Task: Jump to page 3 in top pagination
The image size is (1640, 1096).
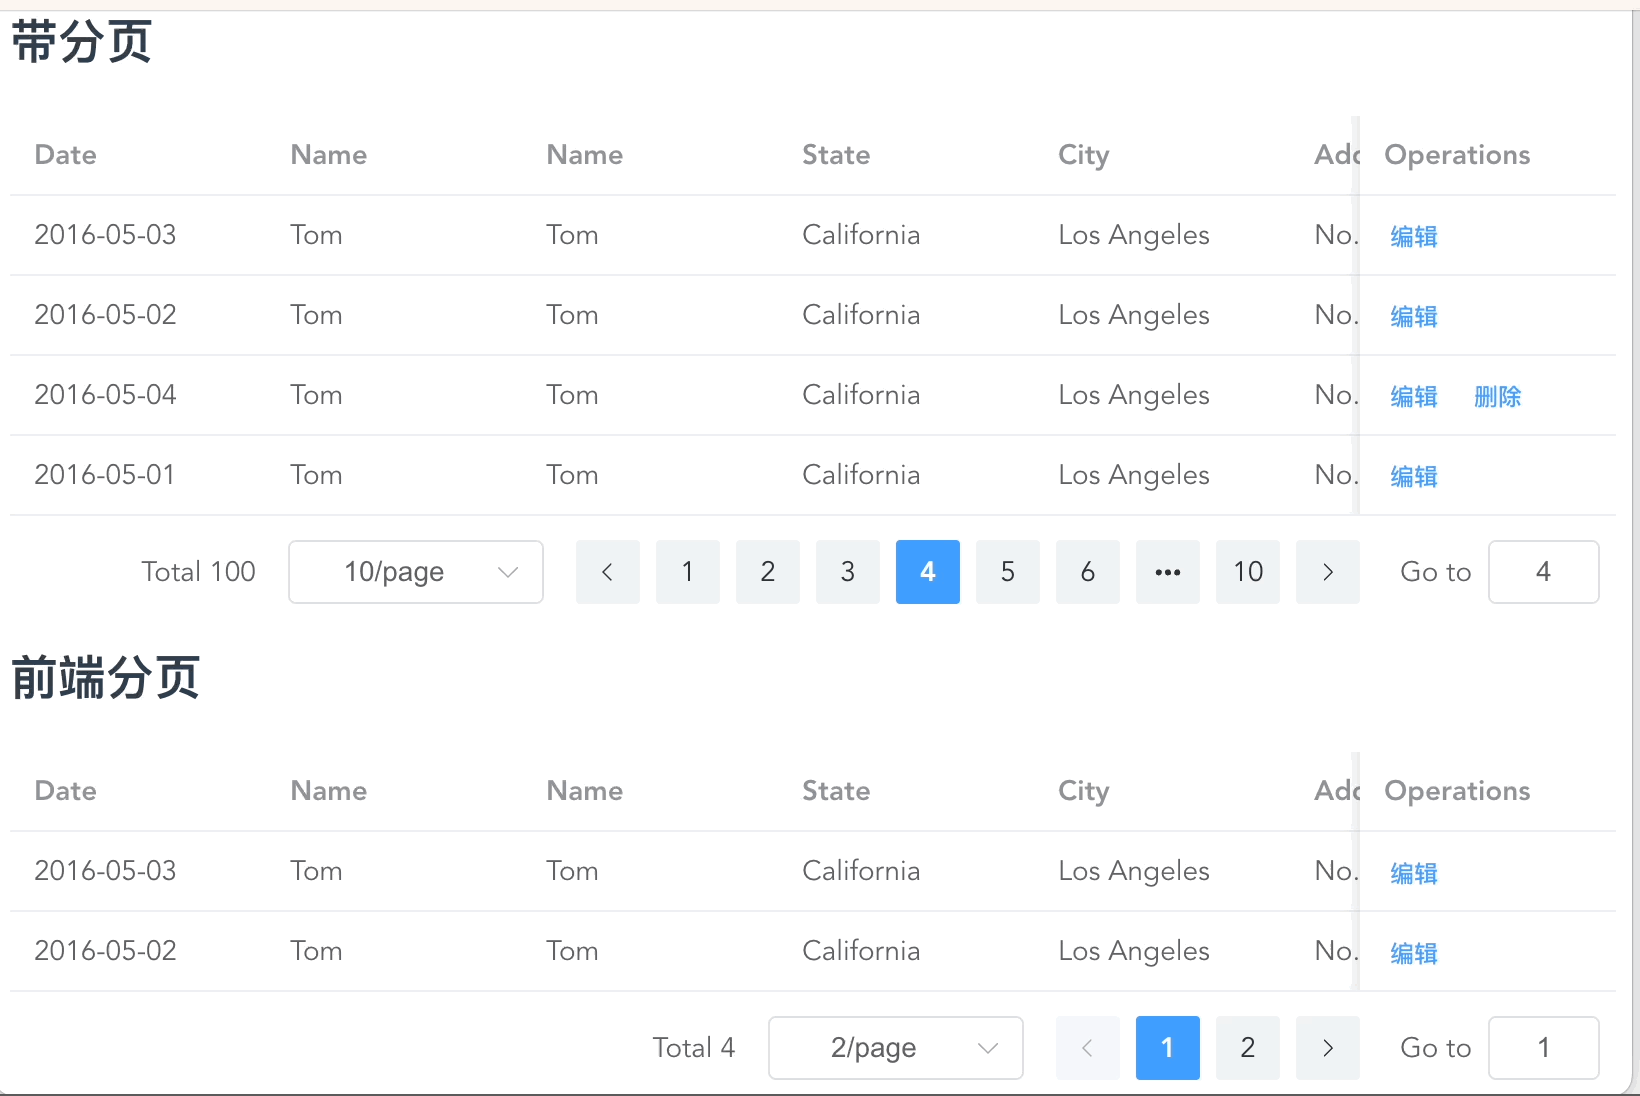Action: click(847, 572)
